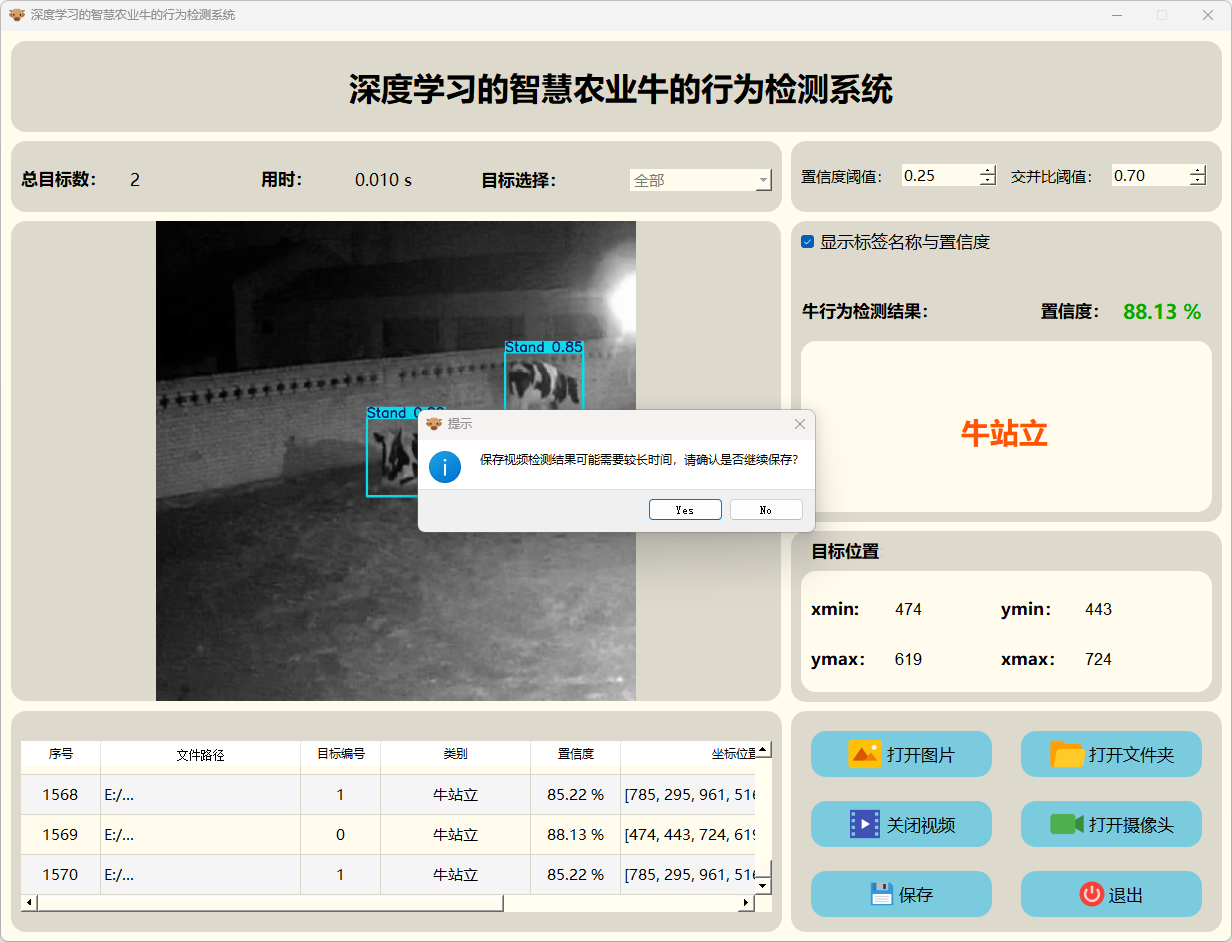Increase 置信度阈值 with up arrow
Image resolution: width=1232 pixels, height=942 pixels.
pos(988,170)
